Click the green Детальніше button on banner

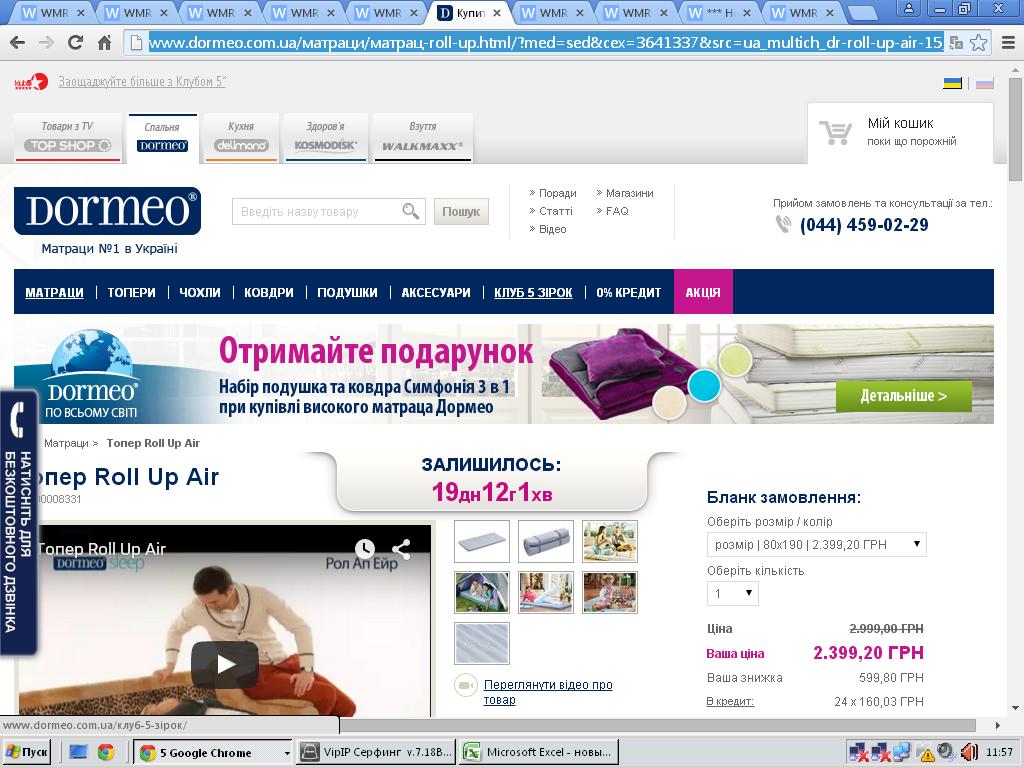tap(904, 396)
